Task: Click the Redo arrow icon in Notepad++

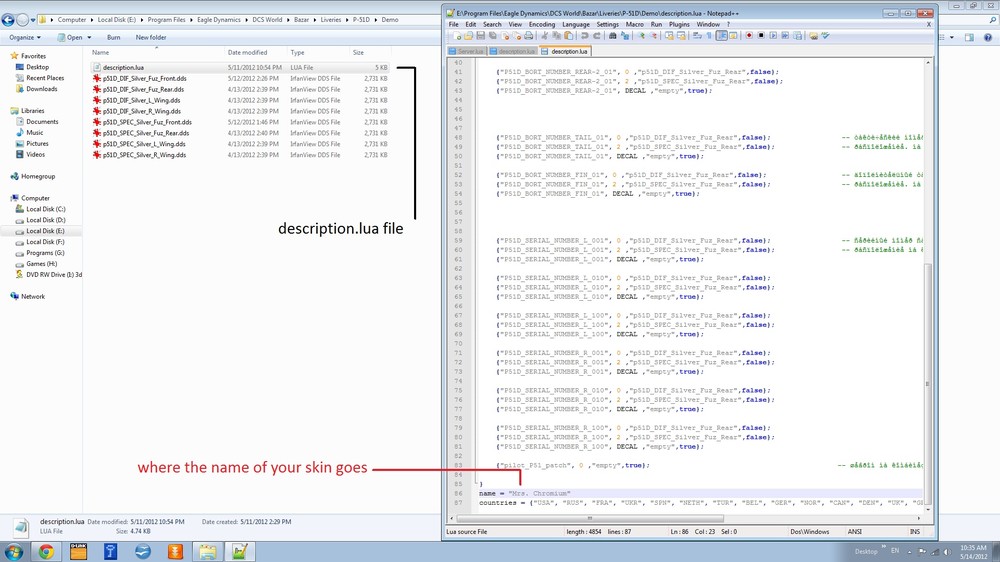Action: coord(596,36)
